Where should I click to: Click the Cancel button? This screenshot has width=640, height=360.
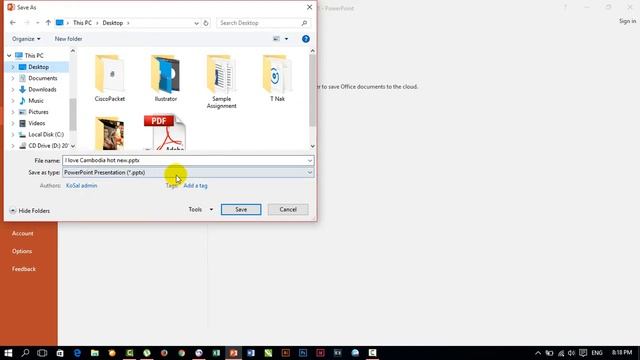(x=288, y=209)
